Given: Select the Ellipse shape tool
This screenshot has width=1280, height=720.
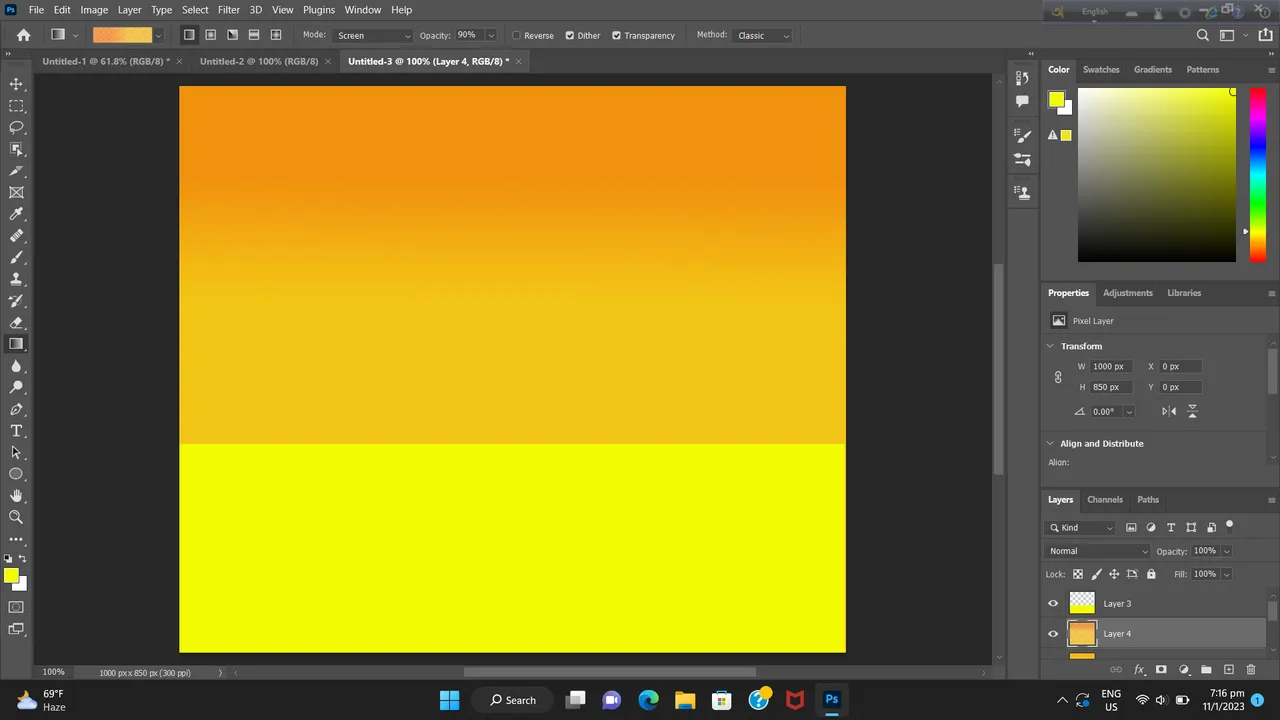Looking at the screenshot, I should 16,474.
